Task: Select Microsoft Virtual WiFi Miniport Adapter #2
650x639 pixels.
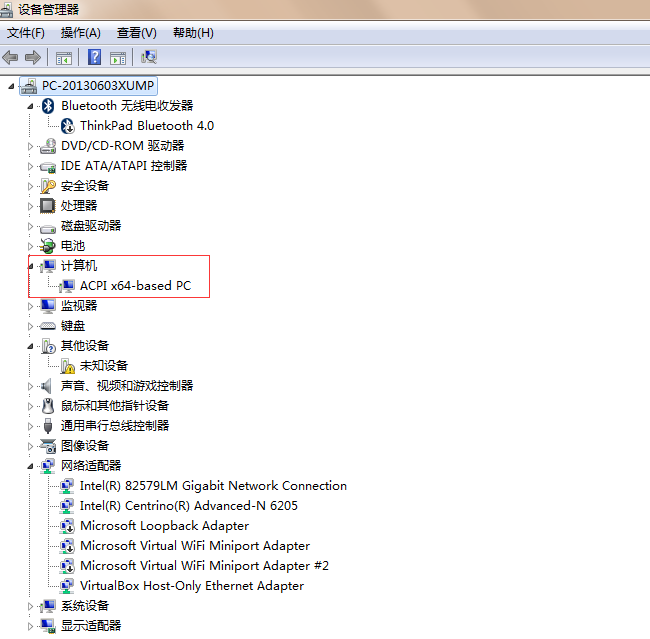Action: click(x=204, y=566)
